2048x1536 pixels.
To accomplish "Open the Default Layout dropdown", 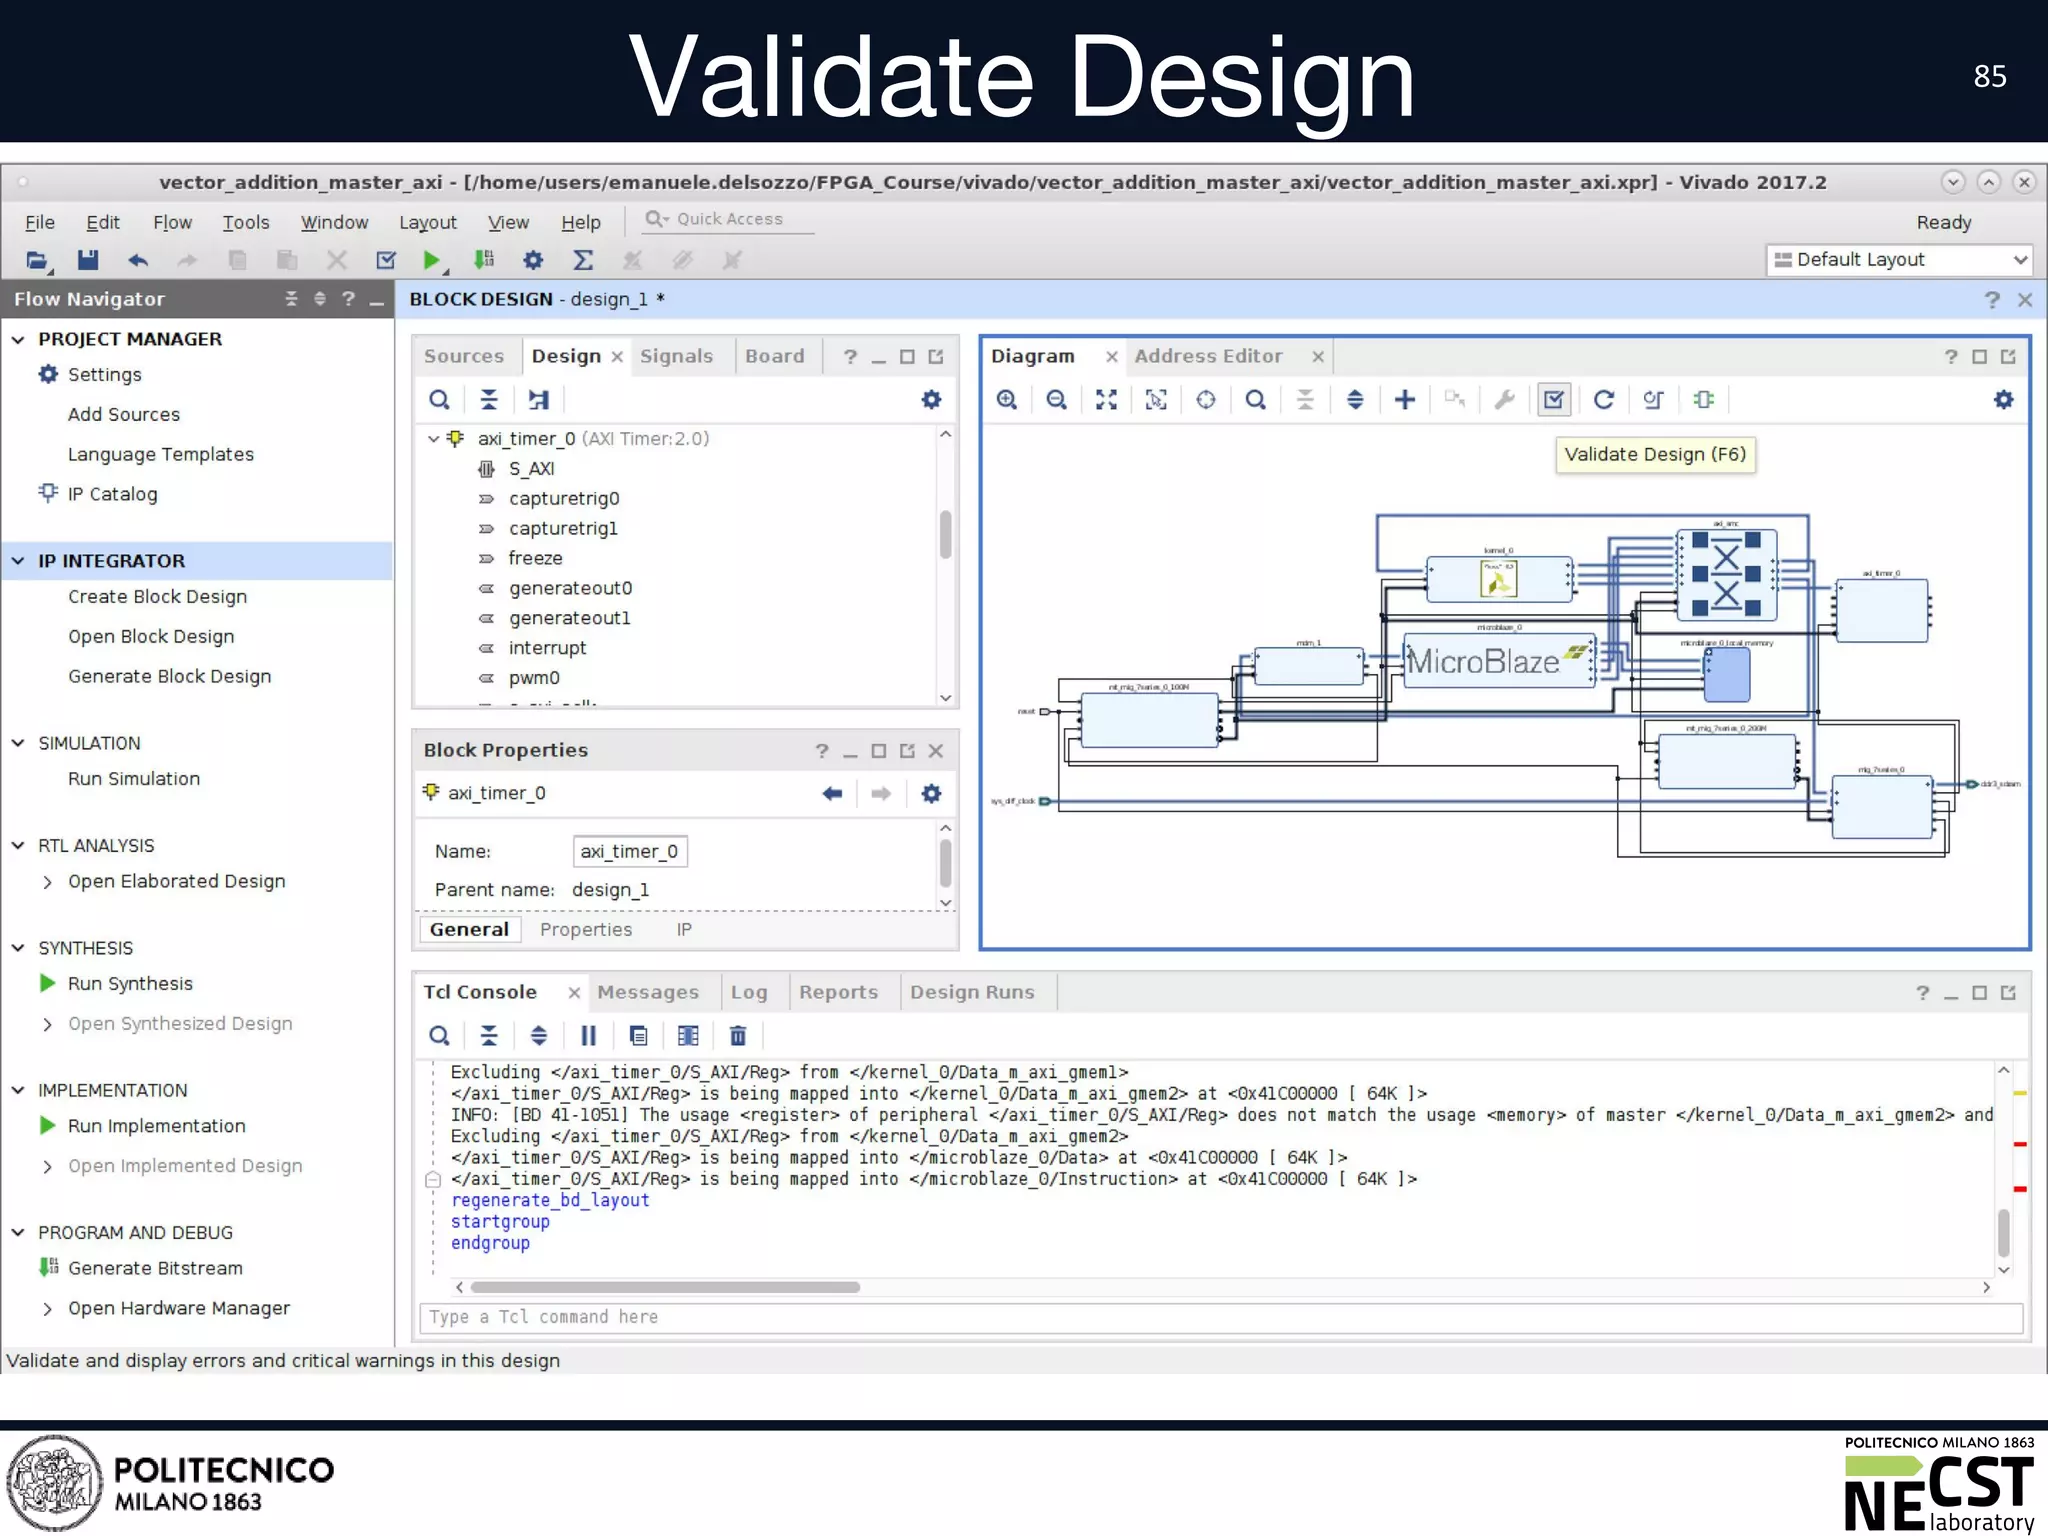I will click(1899, 260).
